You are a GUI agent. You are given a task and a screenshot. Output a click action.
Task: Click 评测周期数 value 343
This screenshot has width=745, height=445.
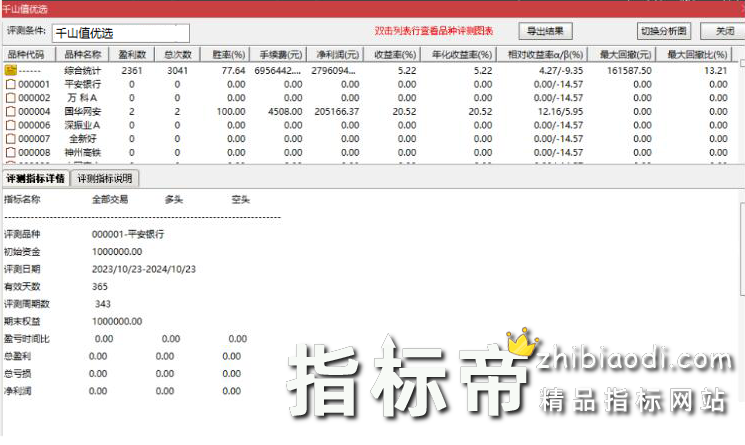pos(103,304)
